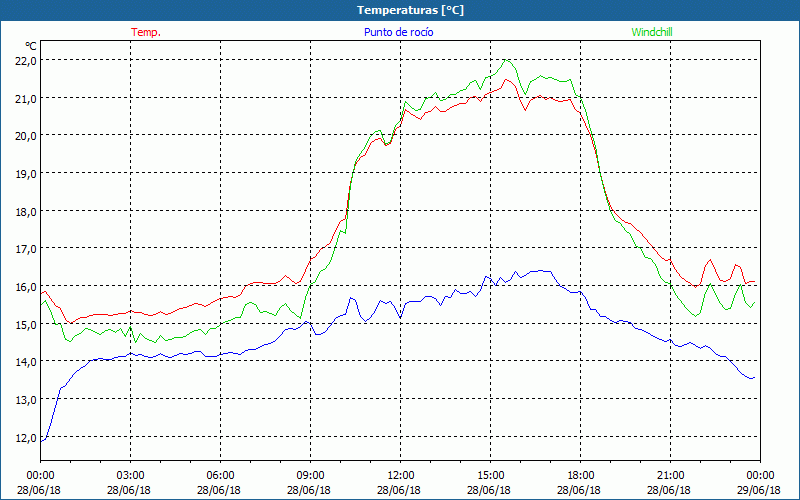Click the "21:00" time axis label
800x500 pixels.
(x=670, y=476)
